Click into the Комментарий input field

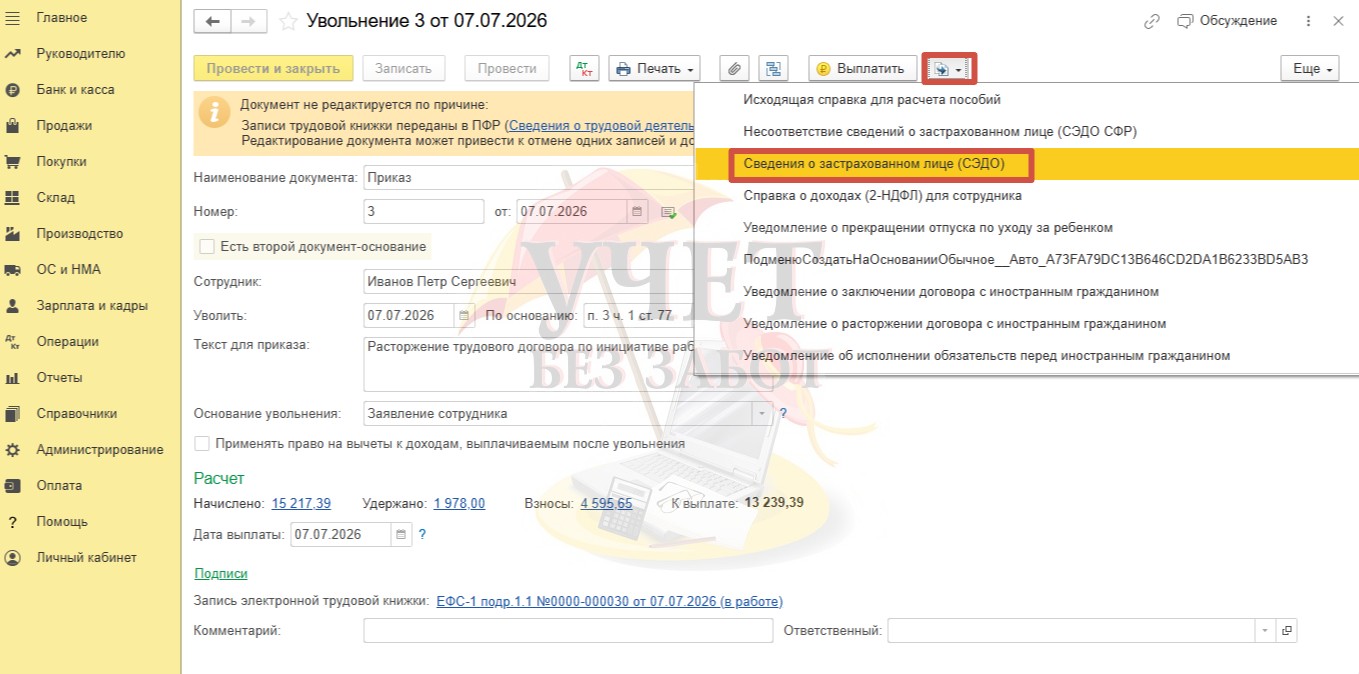[x=568, y=631]
